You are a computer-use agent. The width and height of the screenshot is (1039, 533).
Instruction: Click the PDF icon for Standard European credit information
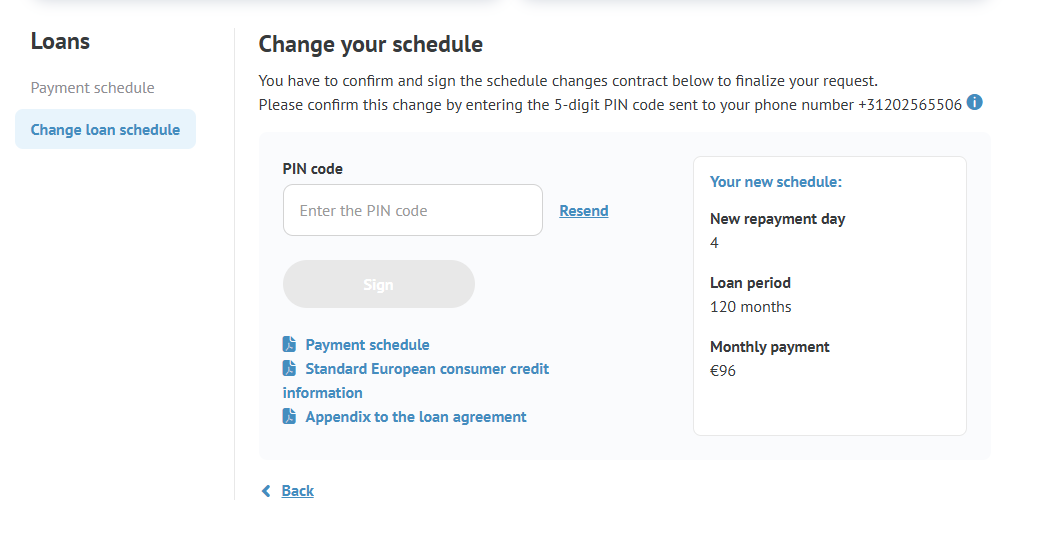coord(289,369)
